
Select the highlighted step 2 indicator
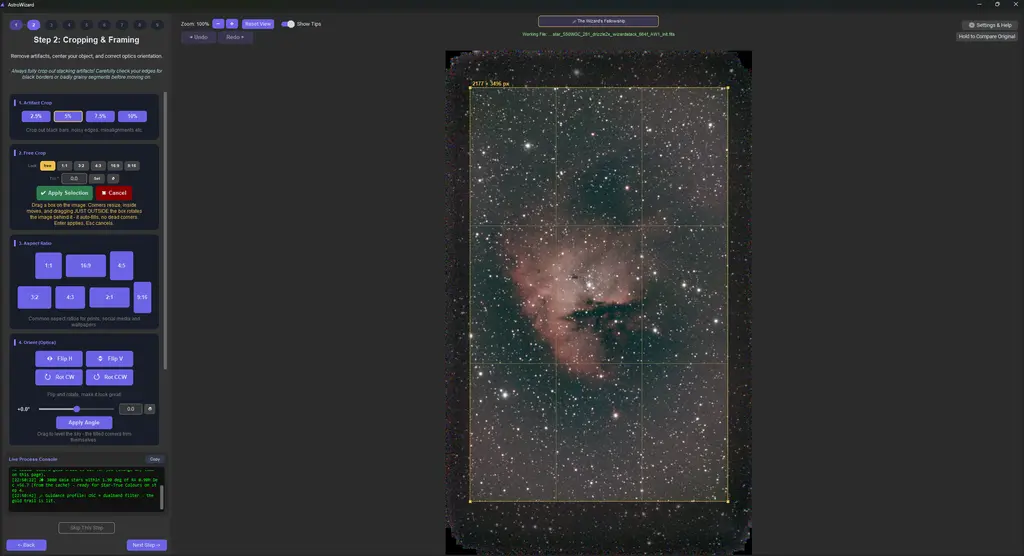pyautogui.click(x=33, y=25)
